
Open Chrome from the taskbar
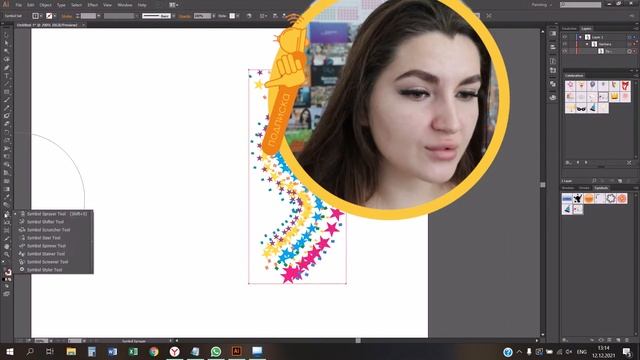click(154, 351)
